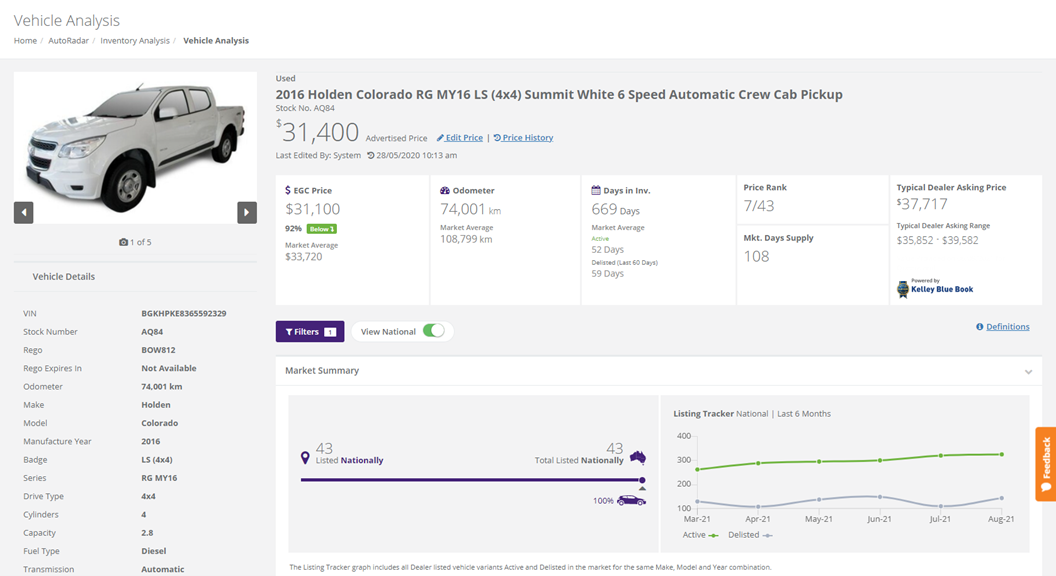Click the Rego value BOW812
Viewport: 1056px width, 576px height.
(x=158, y=350)
